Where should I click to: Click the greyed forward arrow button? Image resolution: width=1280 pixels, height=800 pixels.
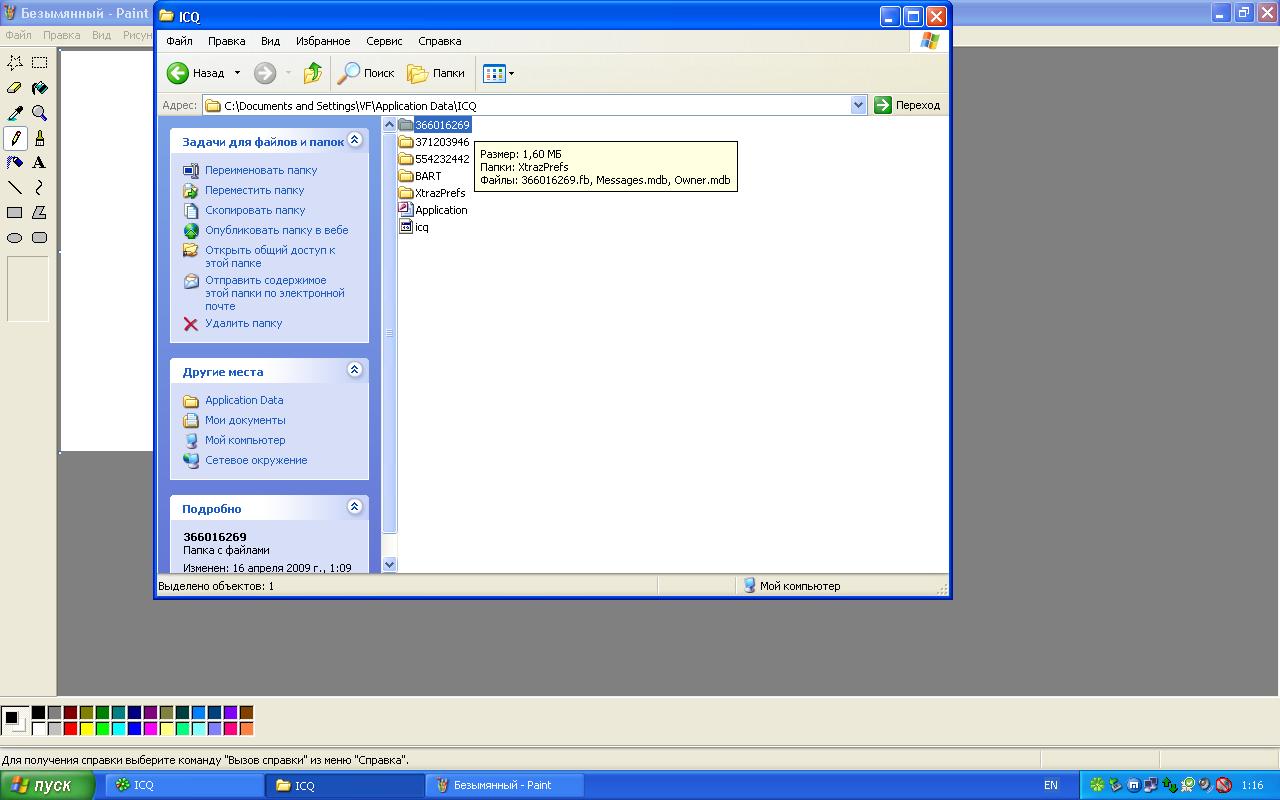click(x=265, y=73)
